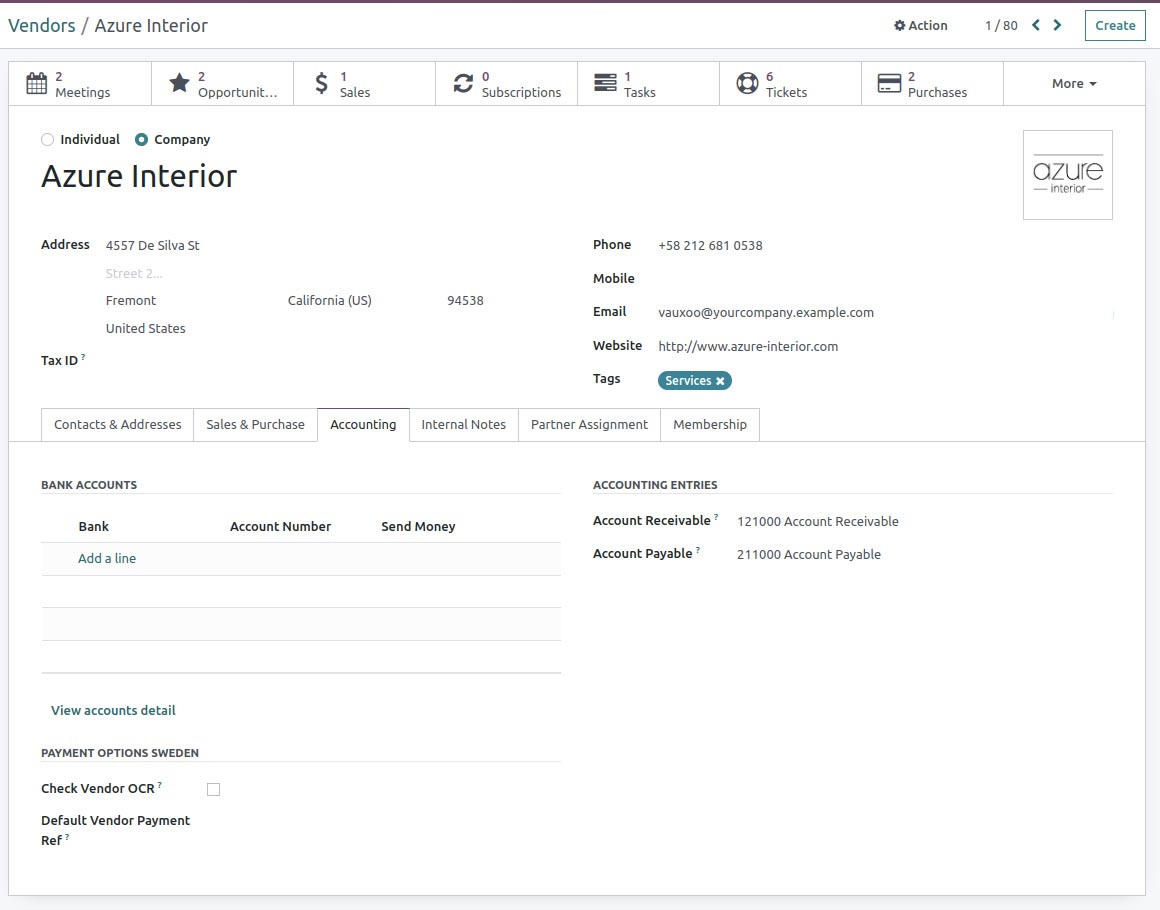
Task: Select the Company radio button
Action: tap(141, 139)
